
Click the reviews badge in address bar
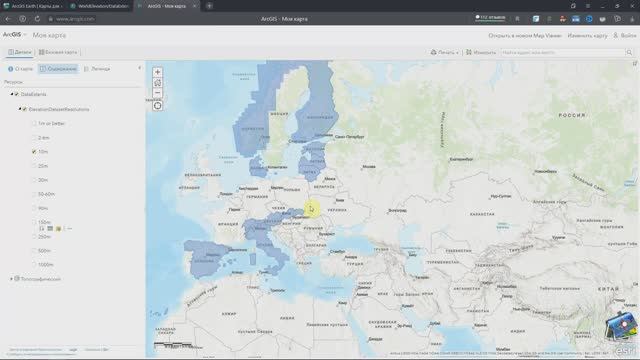click(x=490, y=18)
